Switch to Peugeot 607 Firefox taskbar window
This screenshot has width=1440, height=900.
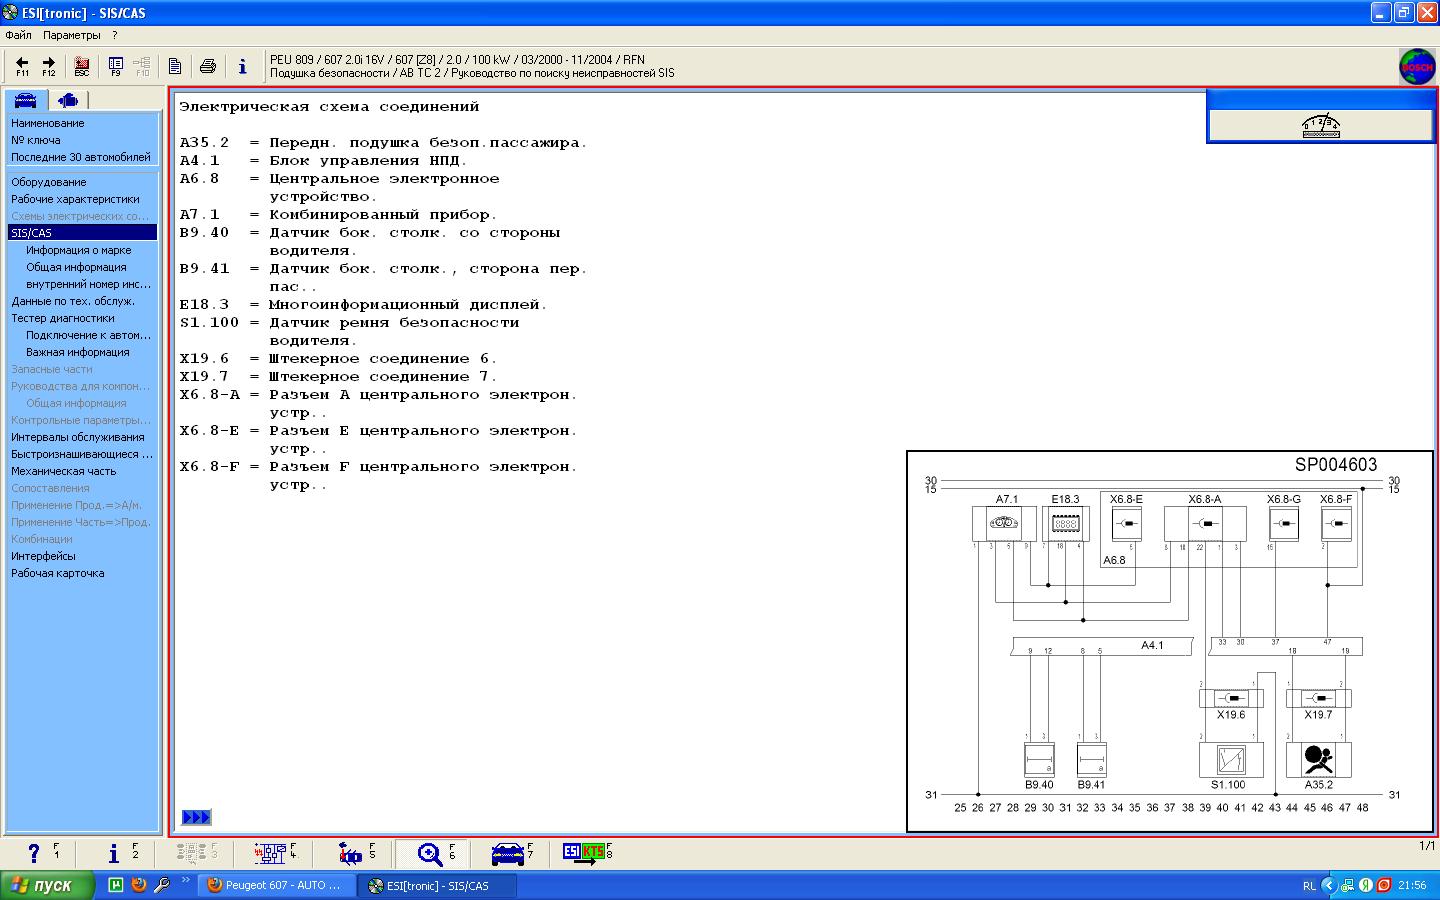pos(278,885)
